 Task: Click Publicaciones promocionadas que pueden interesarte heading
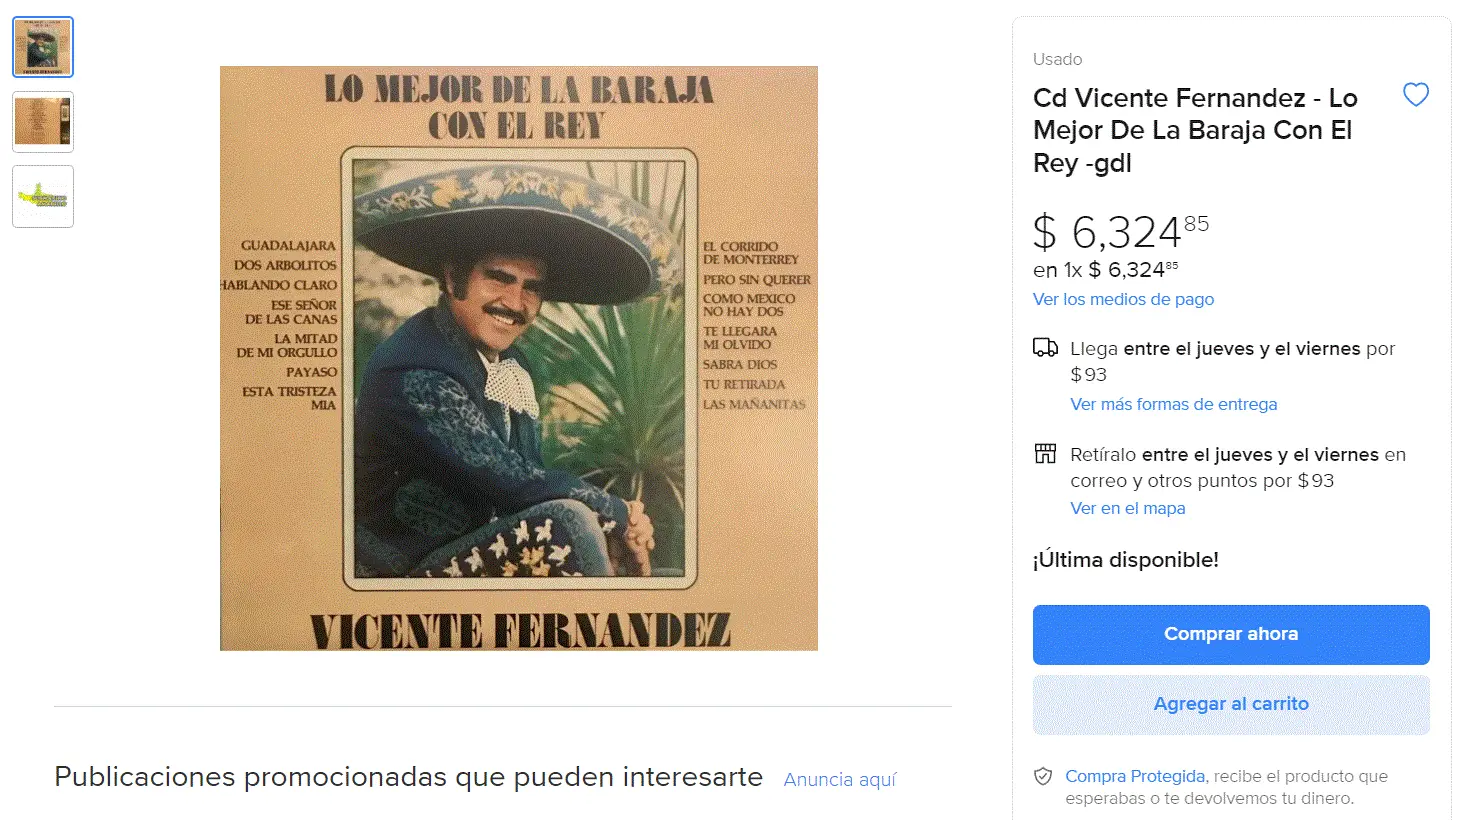pos(408,777)
